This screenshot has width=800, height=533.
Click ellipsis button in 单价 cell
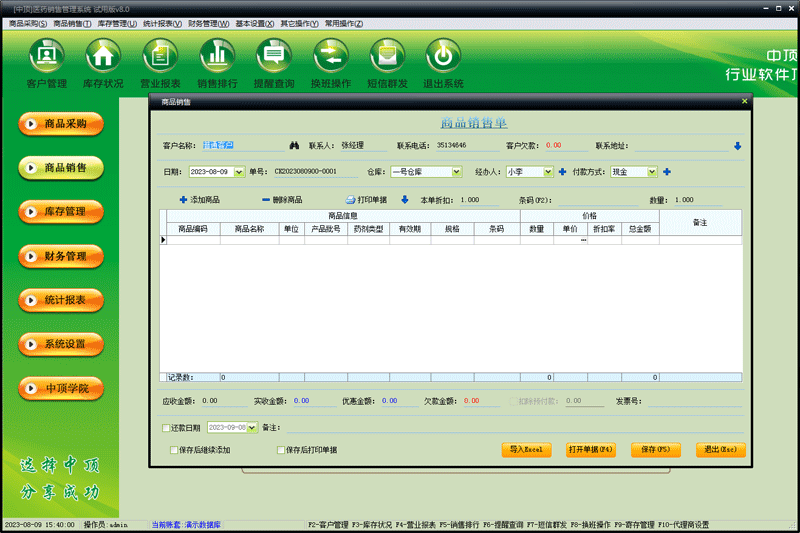[x=583, y=240]
